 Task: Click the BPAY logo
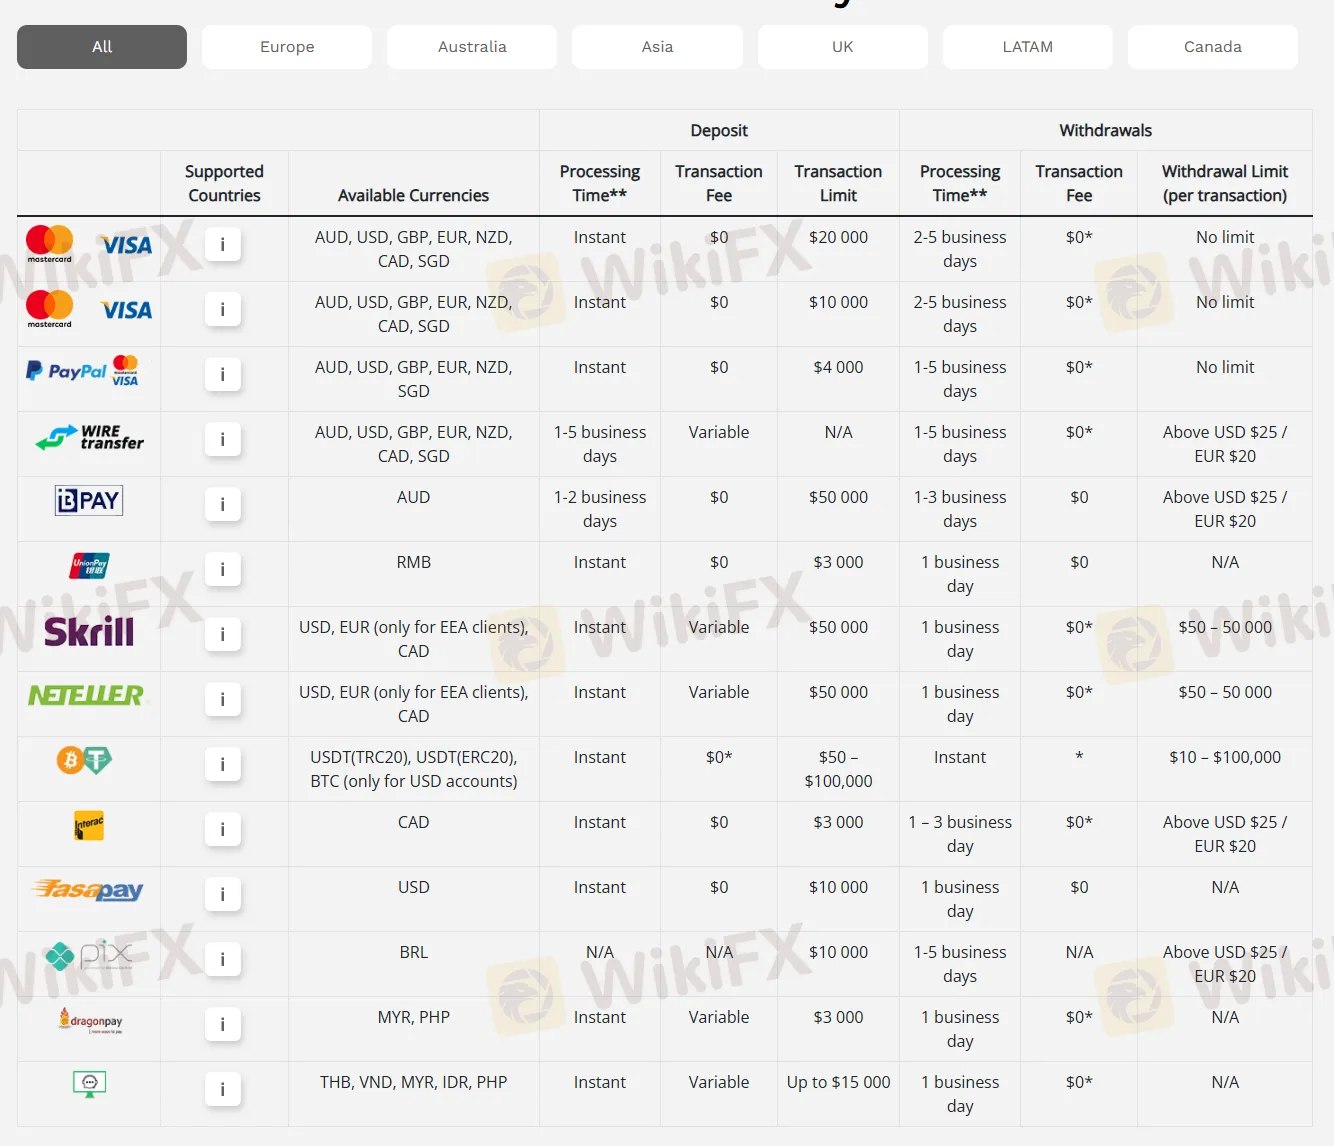[x=89, y=500]
